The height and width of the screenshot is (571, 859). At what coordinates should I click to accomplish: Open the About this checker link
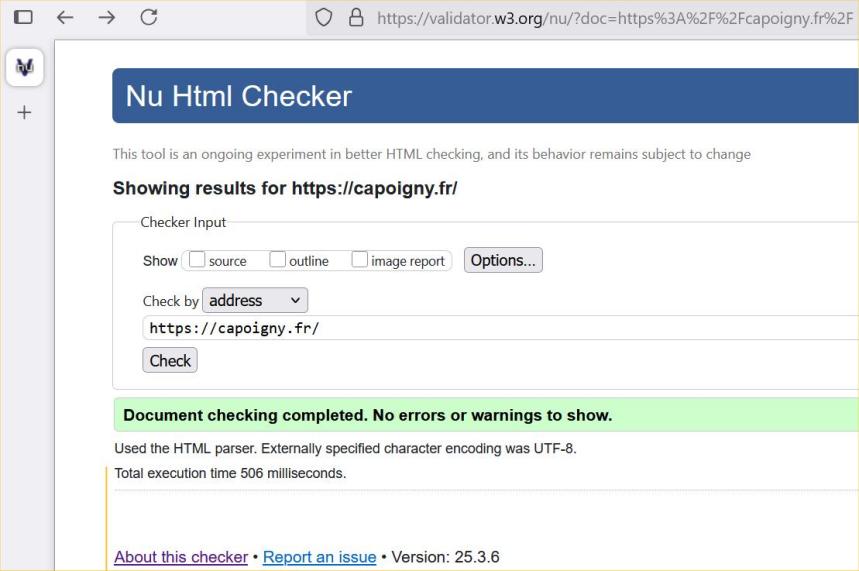click(x=181, y=557)
